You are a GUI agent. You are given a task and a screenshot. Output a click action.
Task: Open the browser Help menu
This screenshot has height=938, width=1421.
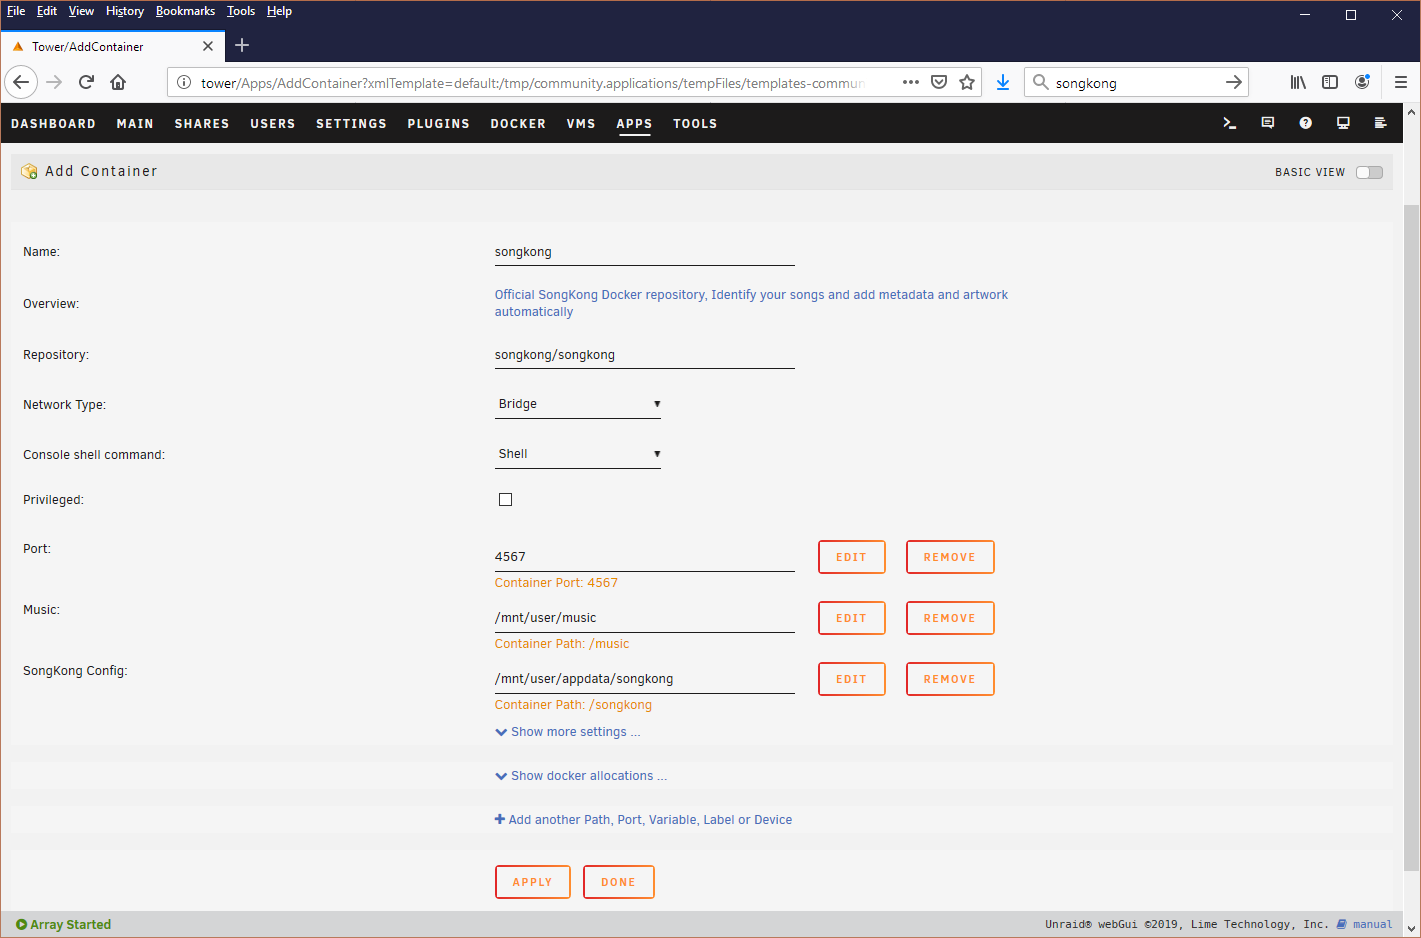point(279,11)
